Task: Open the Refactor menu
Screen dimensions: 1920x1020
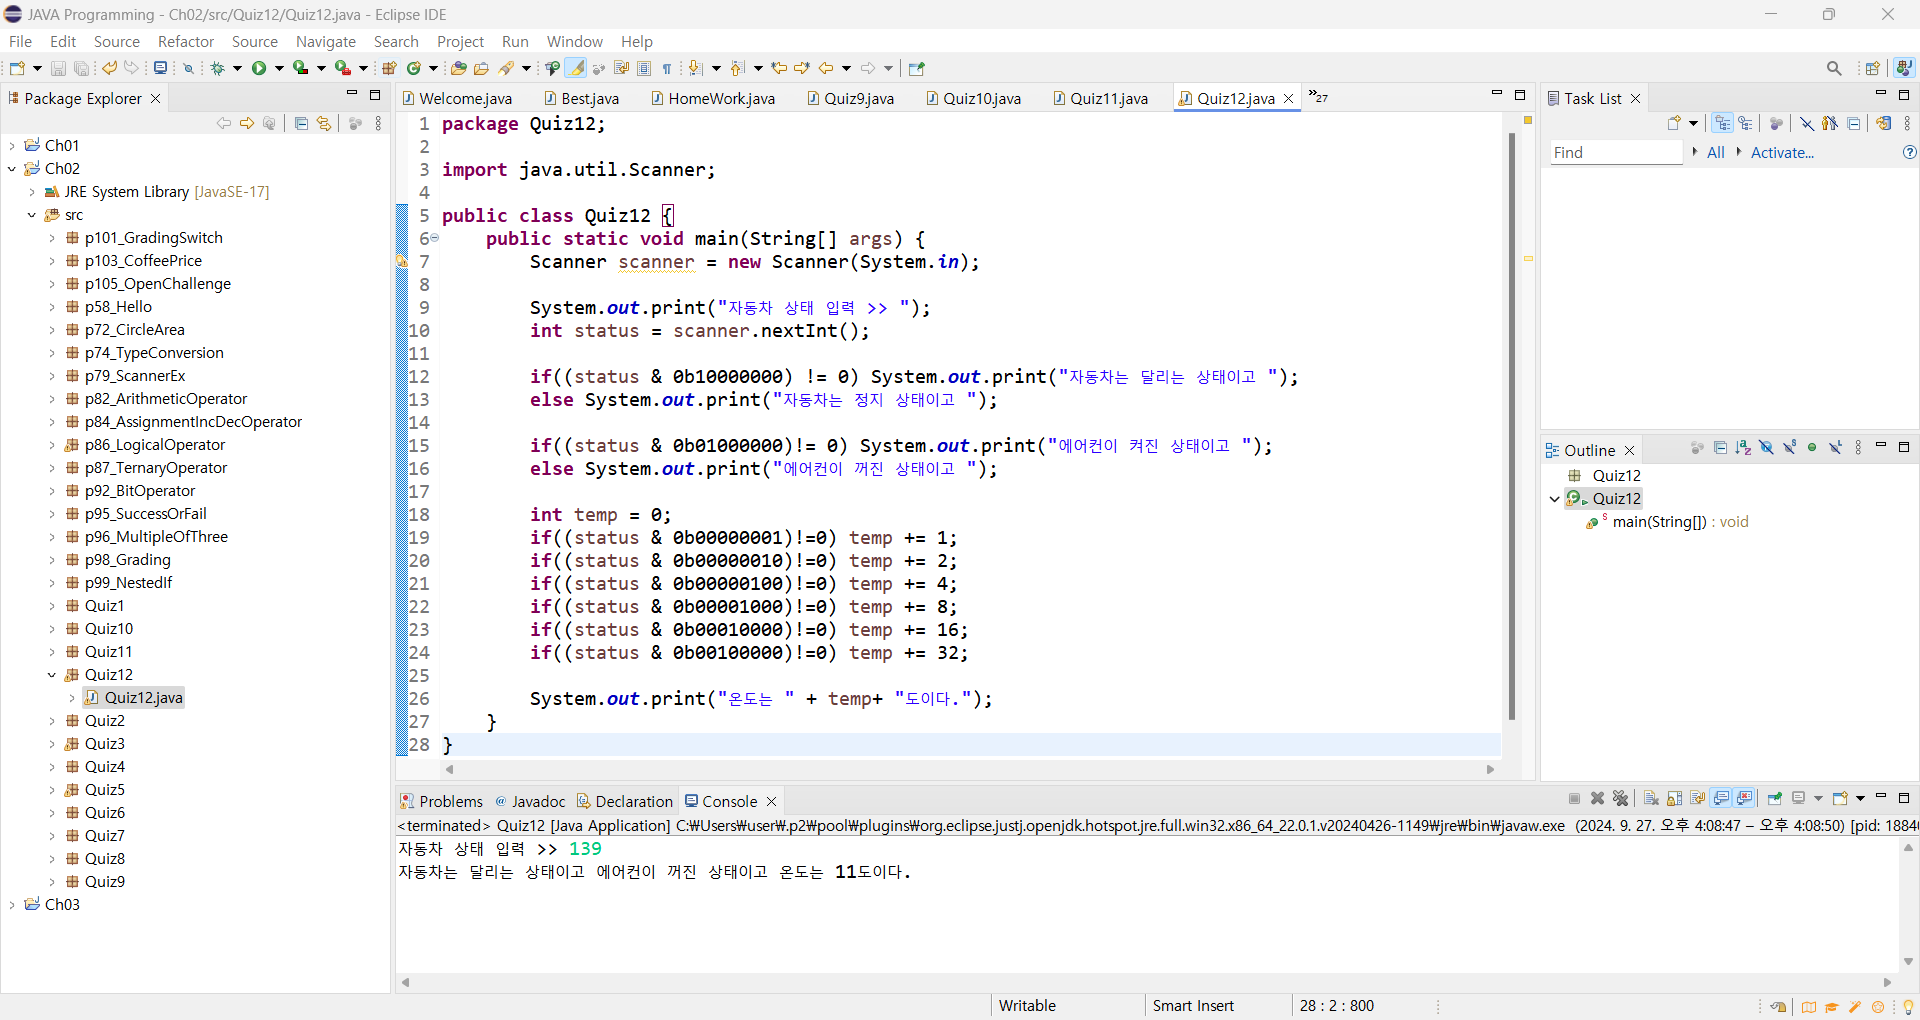Action: point(186,41)
